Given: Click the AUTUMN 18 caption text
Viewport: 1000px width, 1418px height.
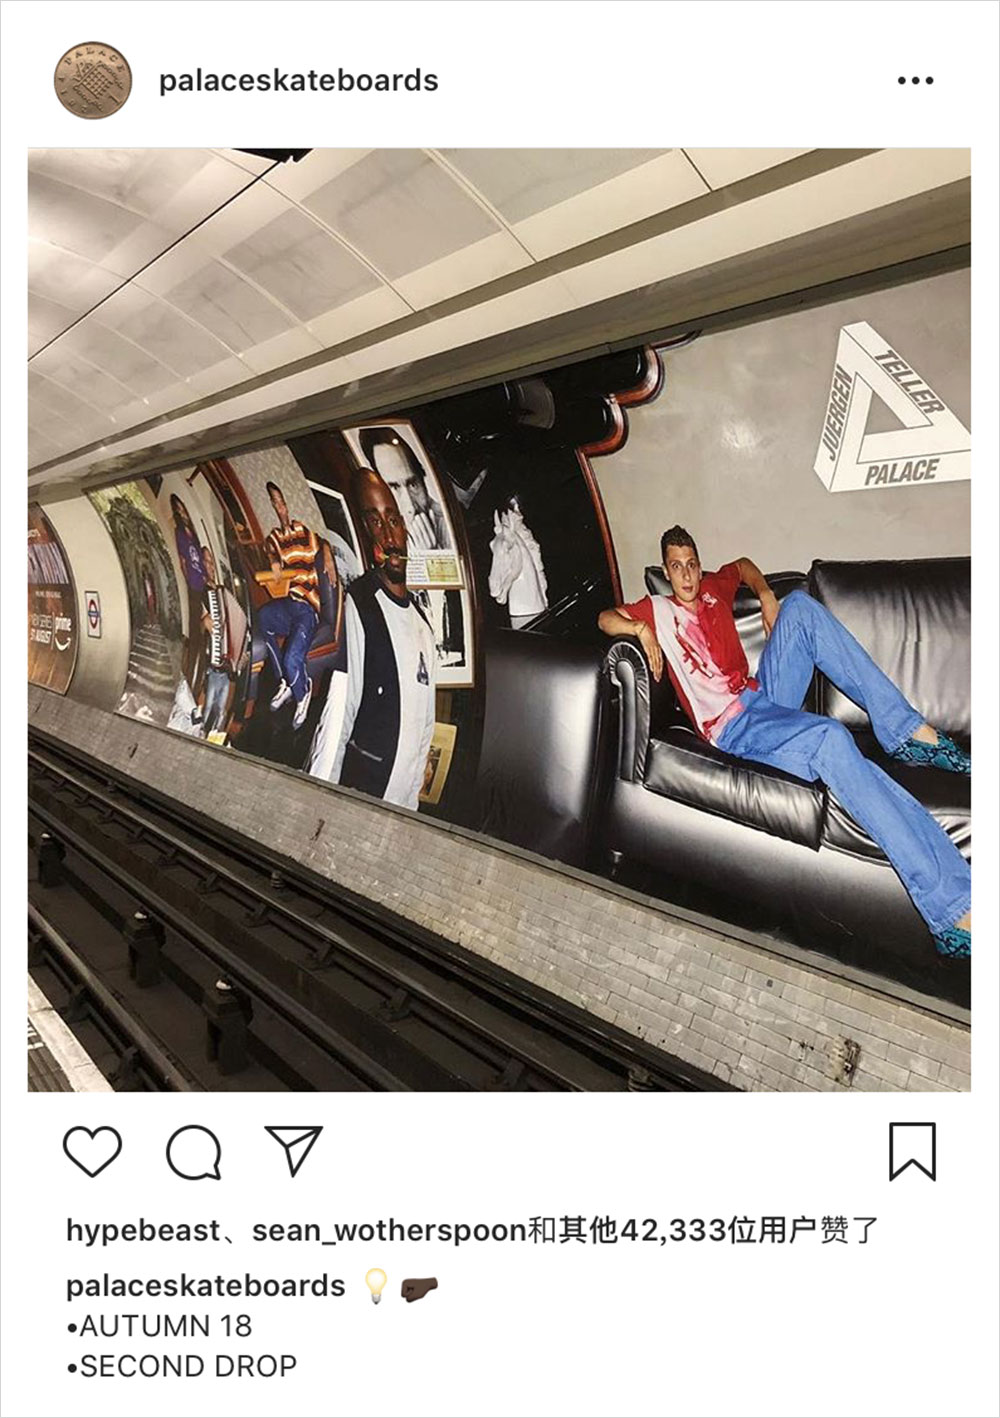Looking at the screenshot, I should pyautogui.click(x=160, y=1326).
